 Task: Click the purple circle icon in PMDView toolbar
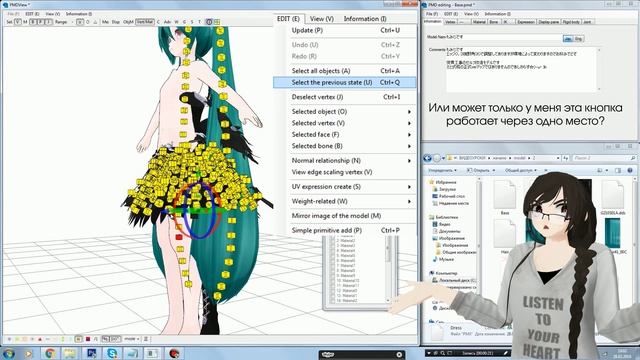point(209,22)
